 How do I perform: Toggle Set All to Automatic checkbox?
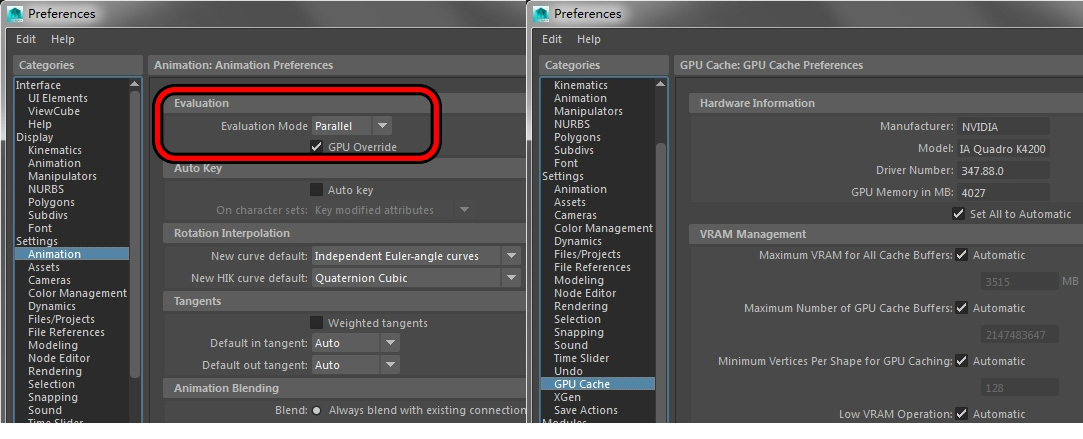[958, 214]
